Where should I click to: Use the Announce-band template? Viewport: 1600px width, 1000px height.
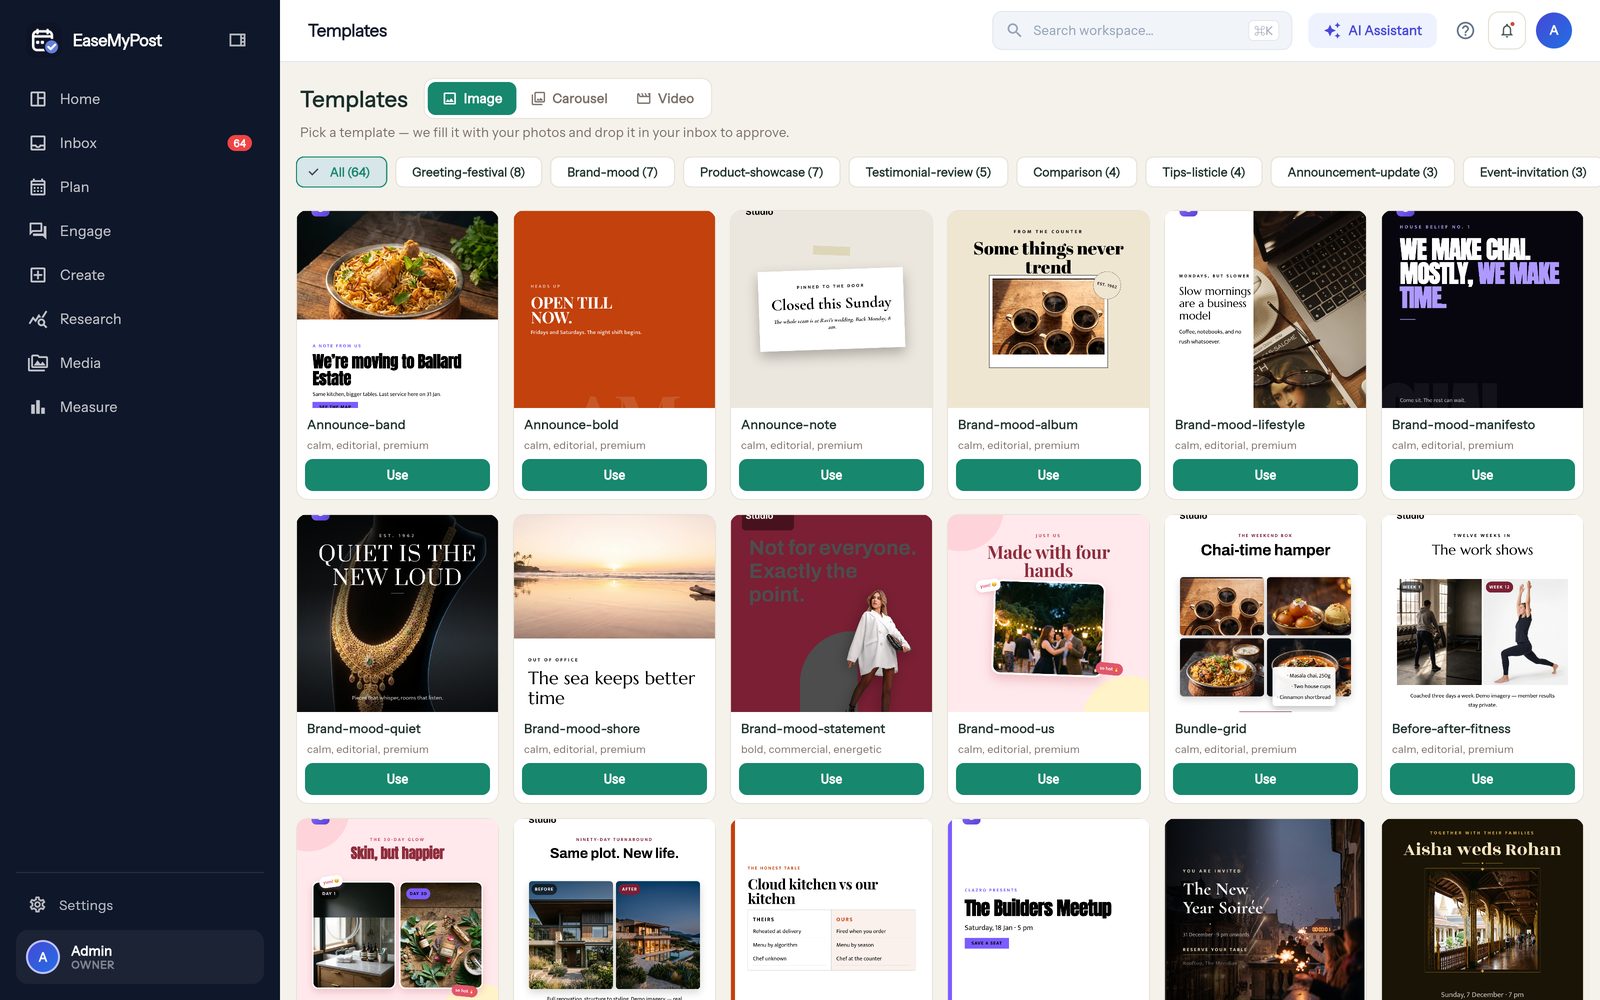pos(397,475)
